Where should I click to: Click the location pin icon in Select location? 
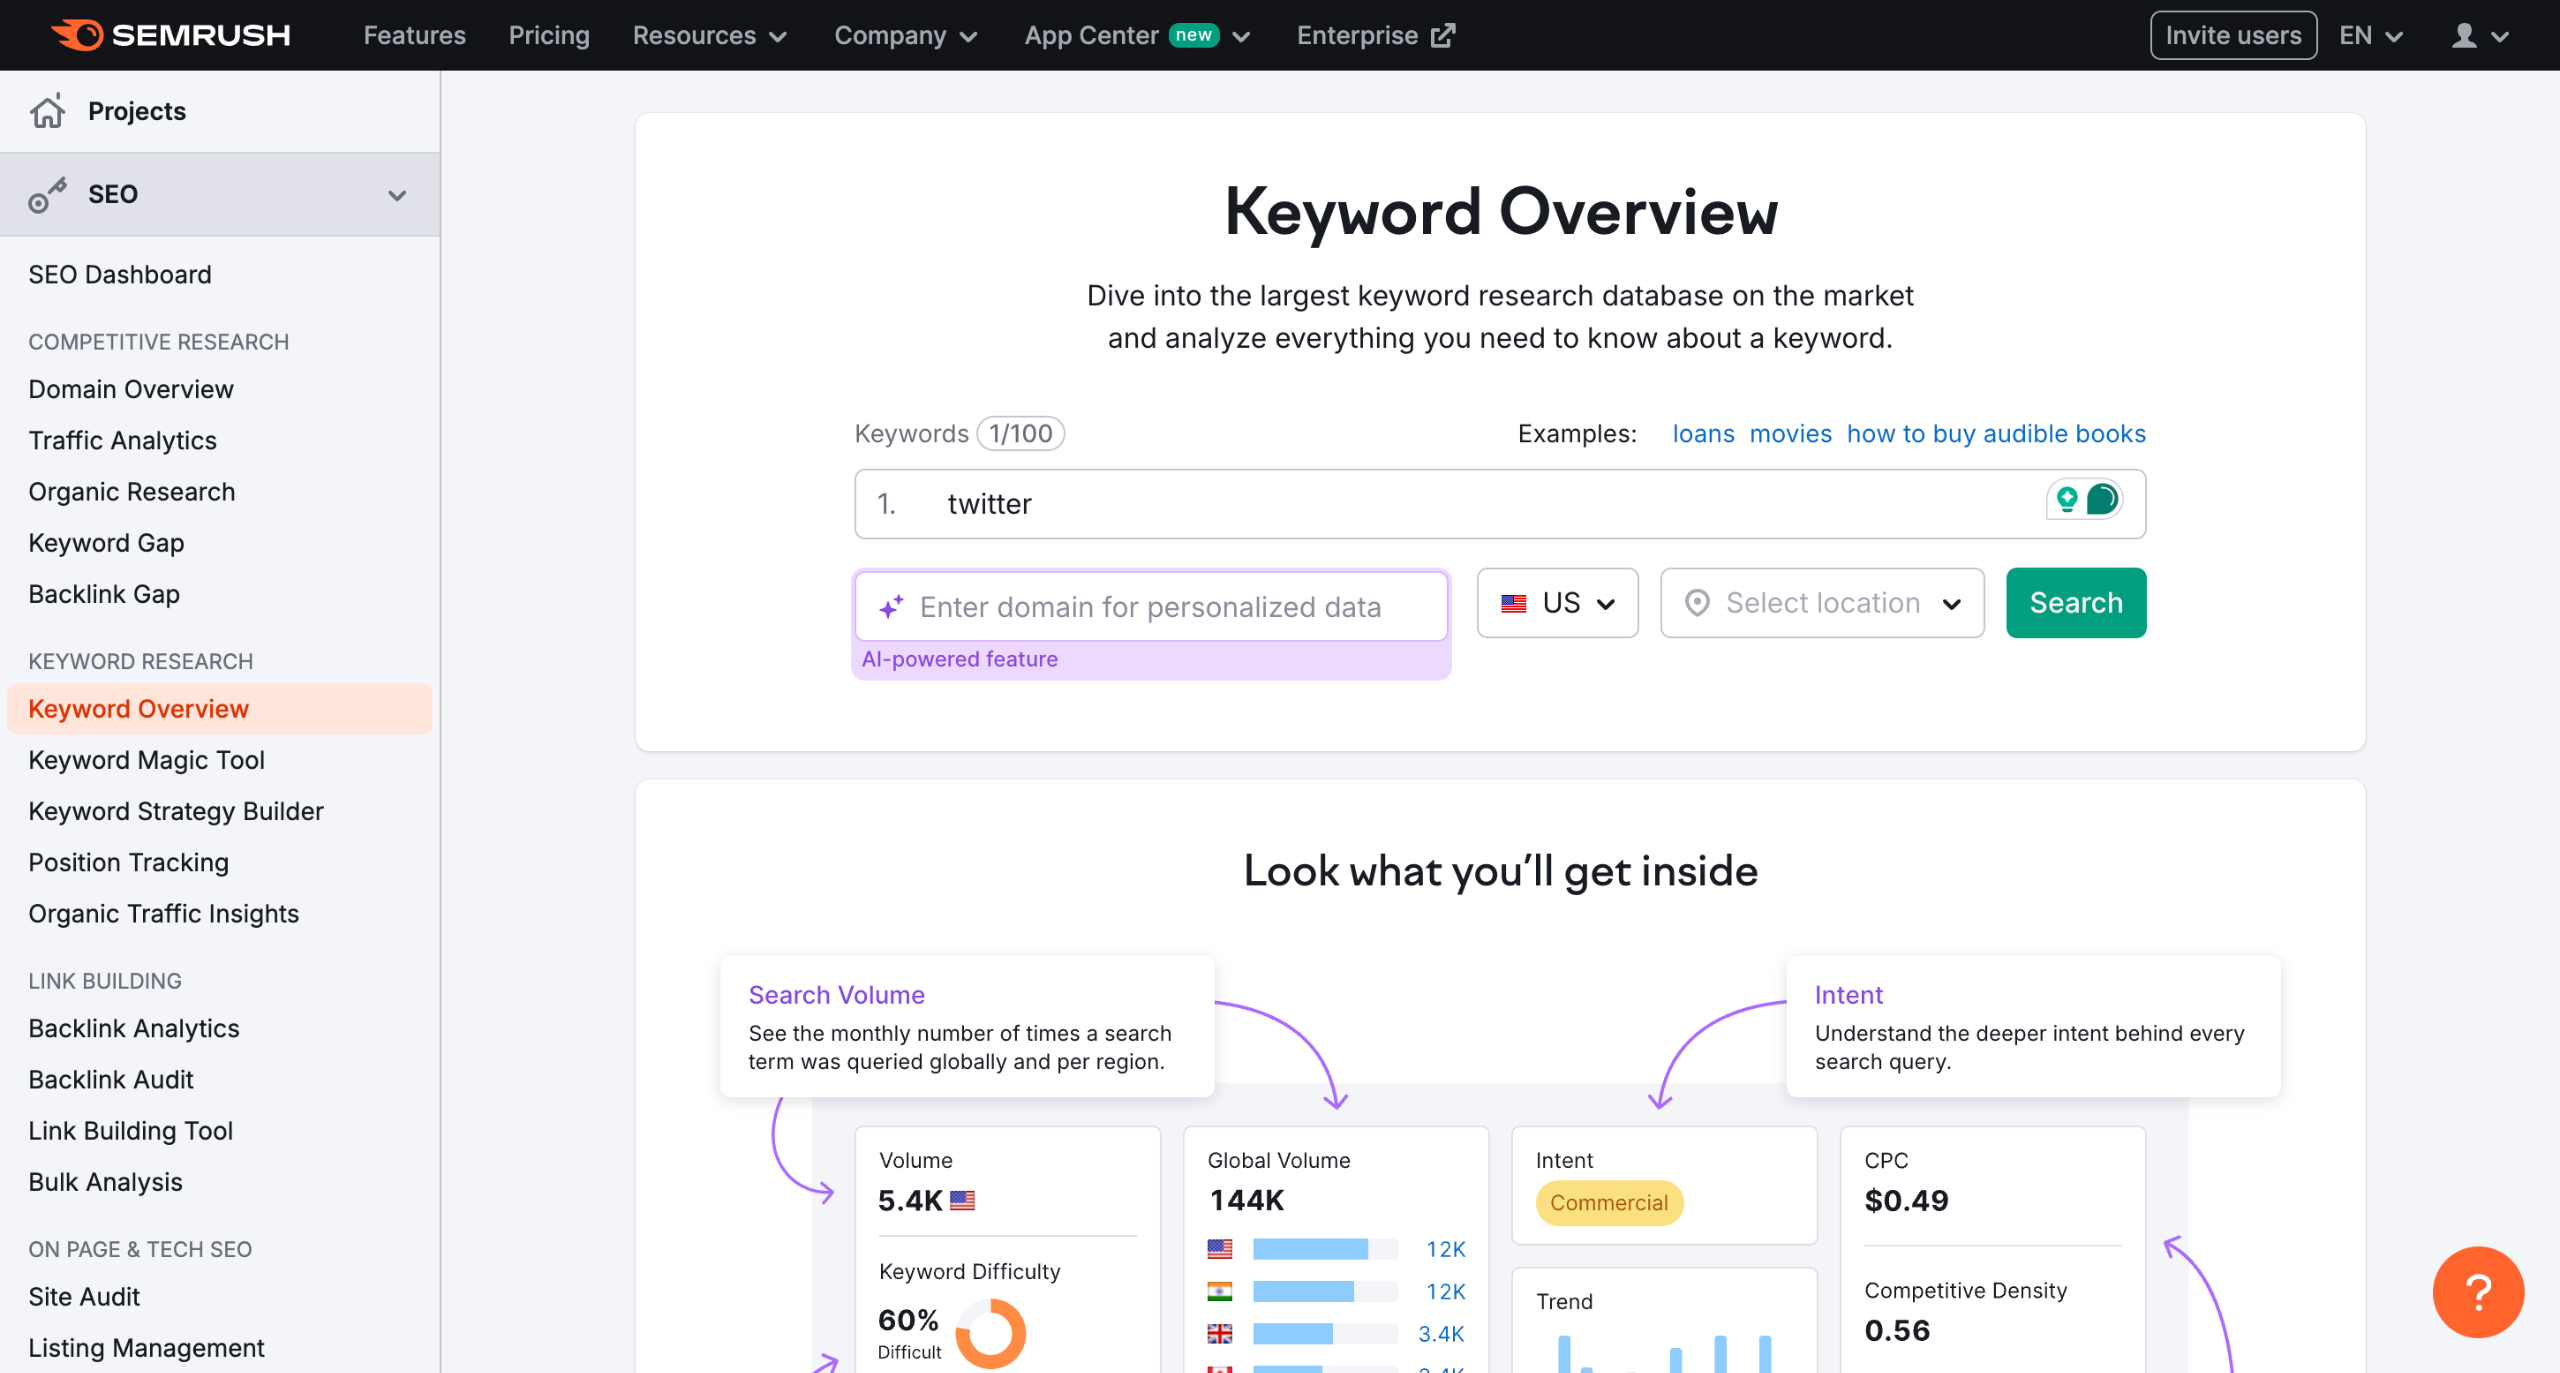point(1697,603)
